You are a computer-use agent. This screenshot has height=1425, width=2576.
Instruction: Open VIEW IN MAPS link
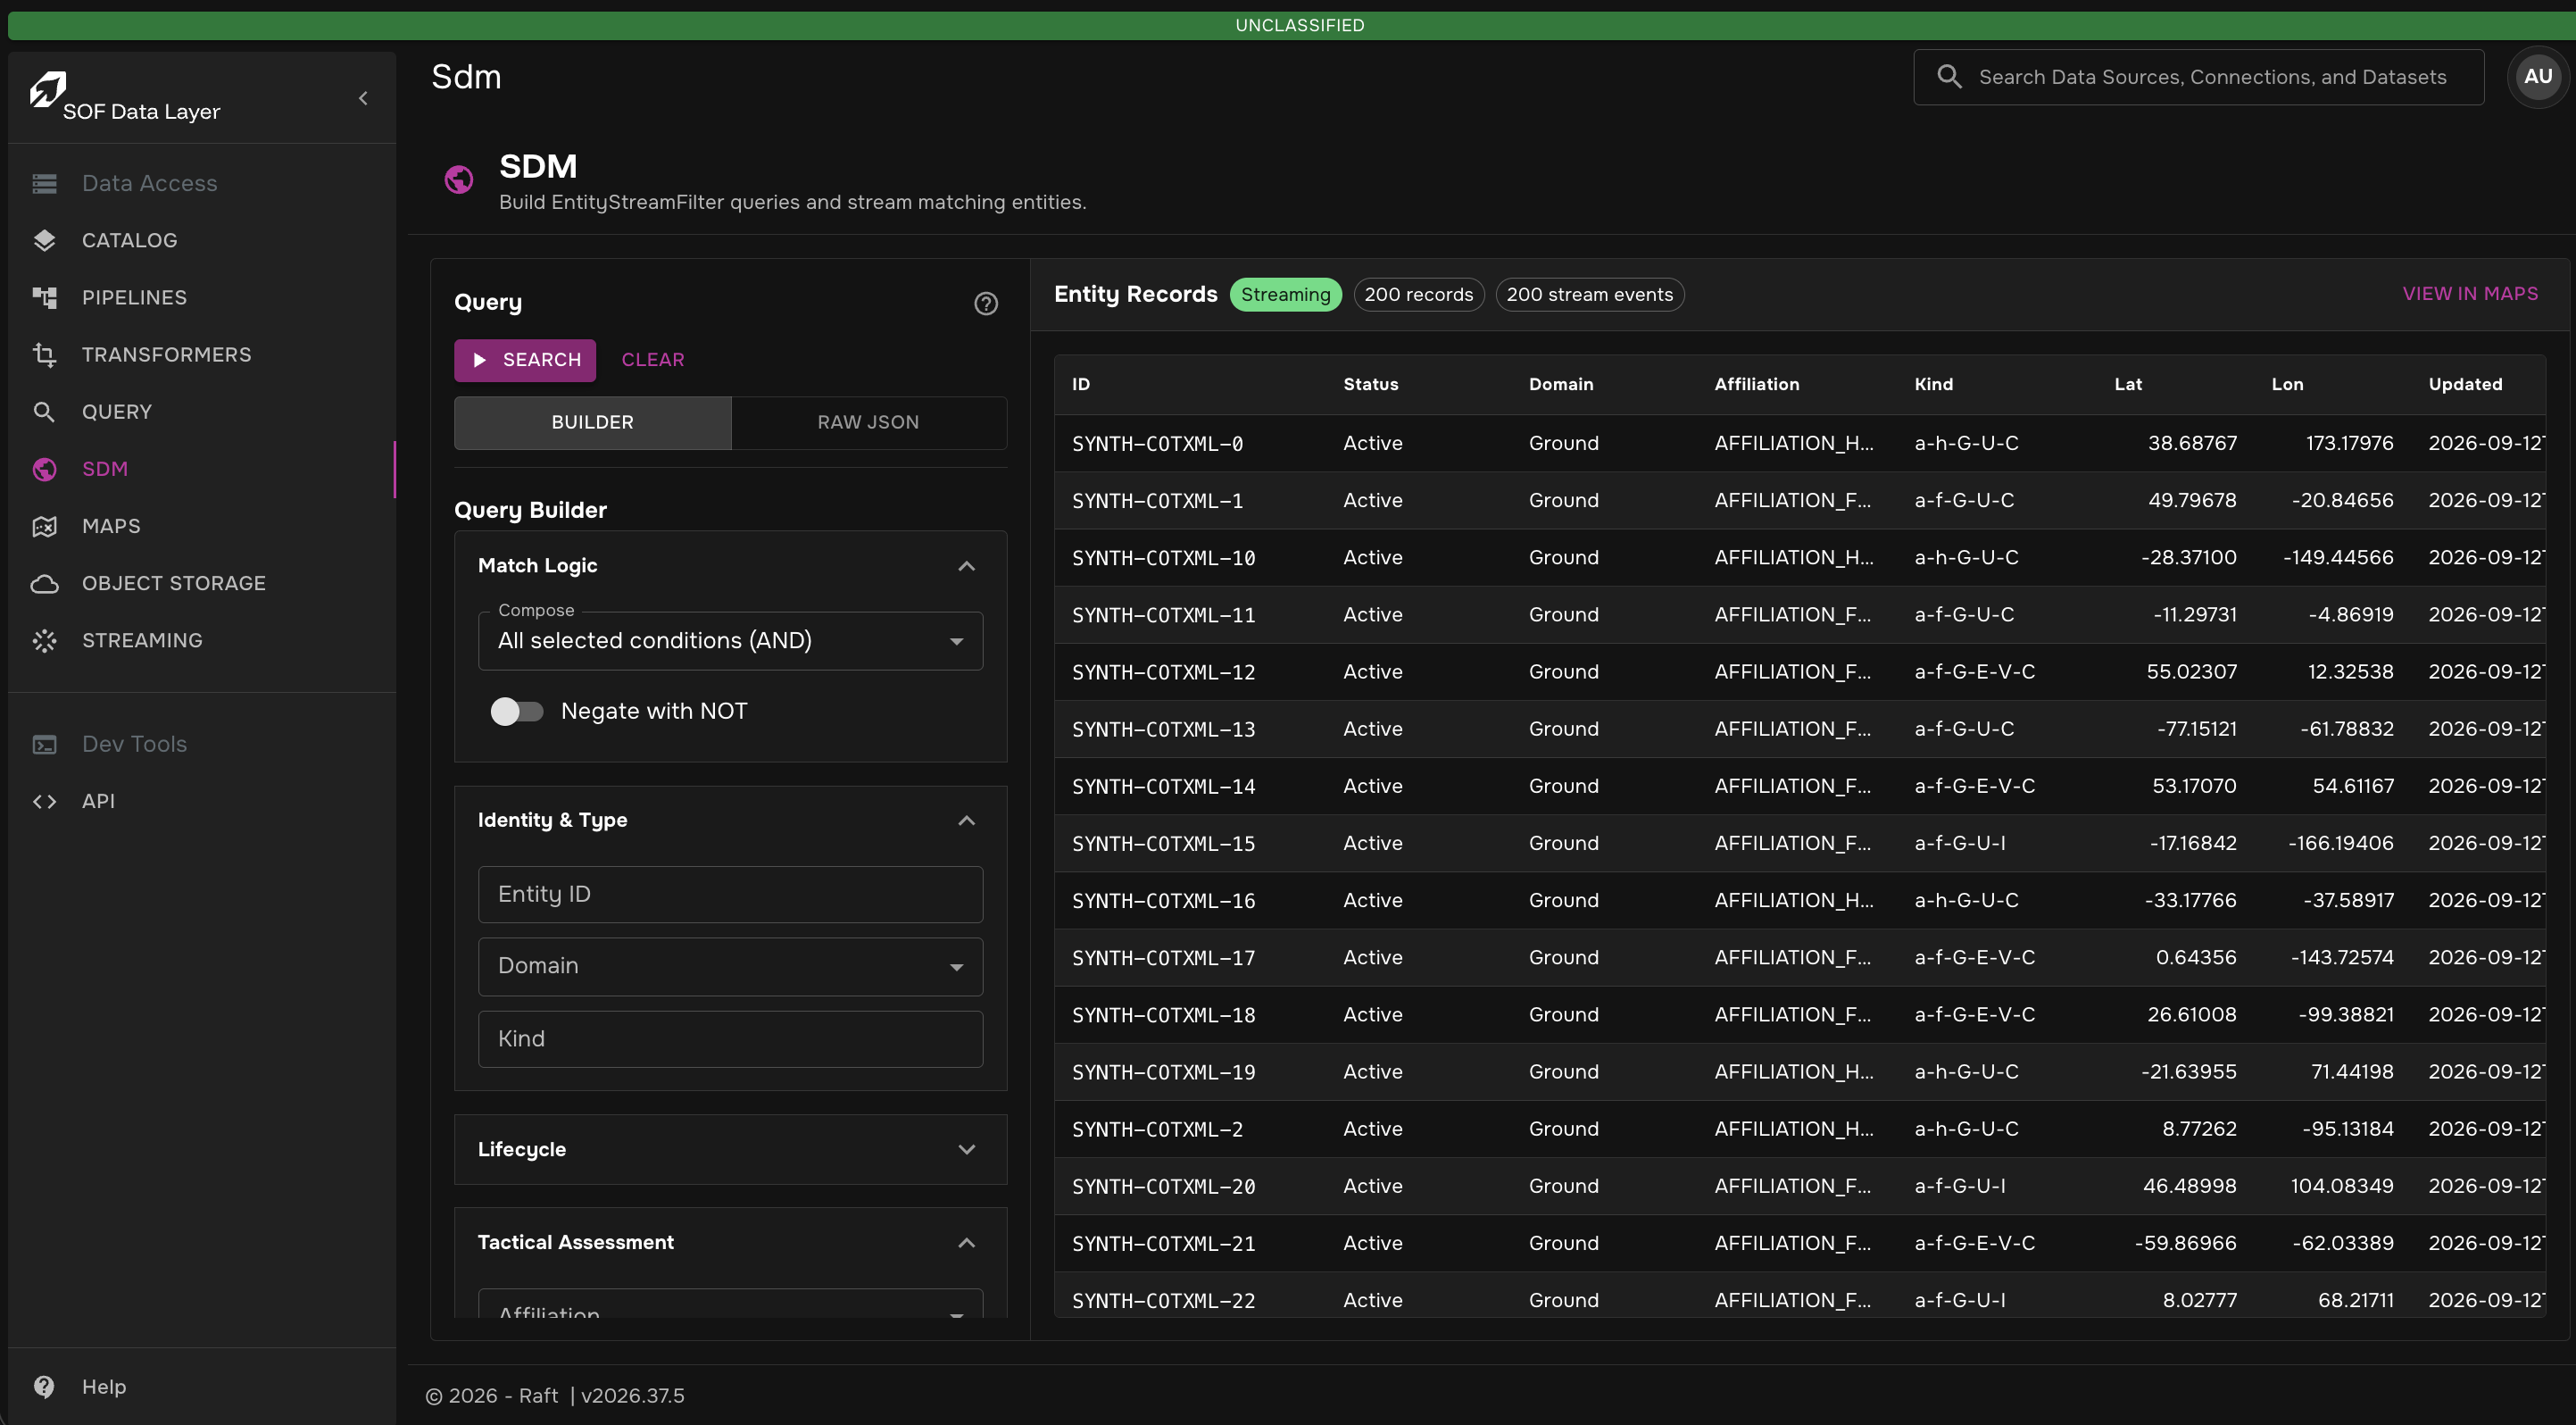tap(2470, 294)
